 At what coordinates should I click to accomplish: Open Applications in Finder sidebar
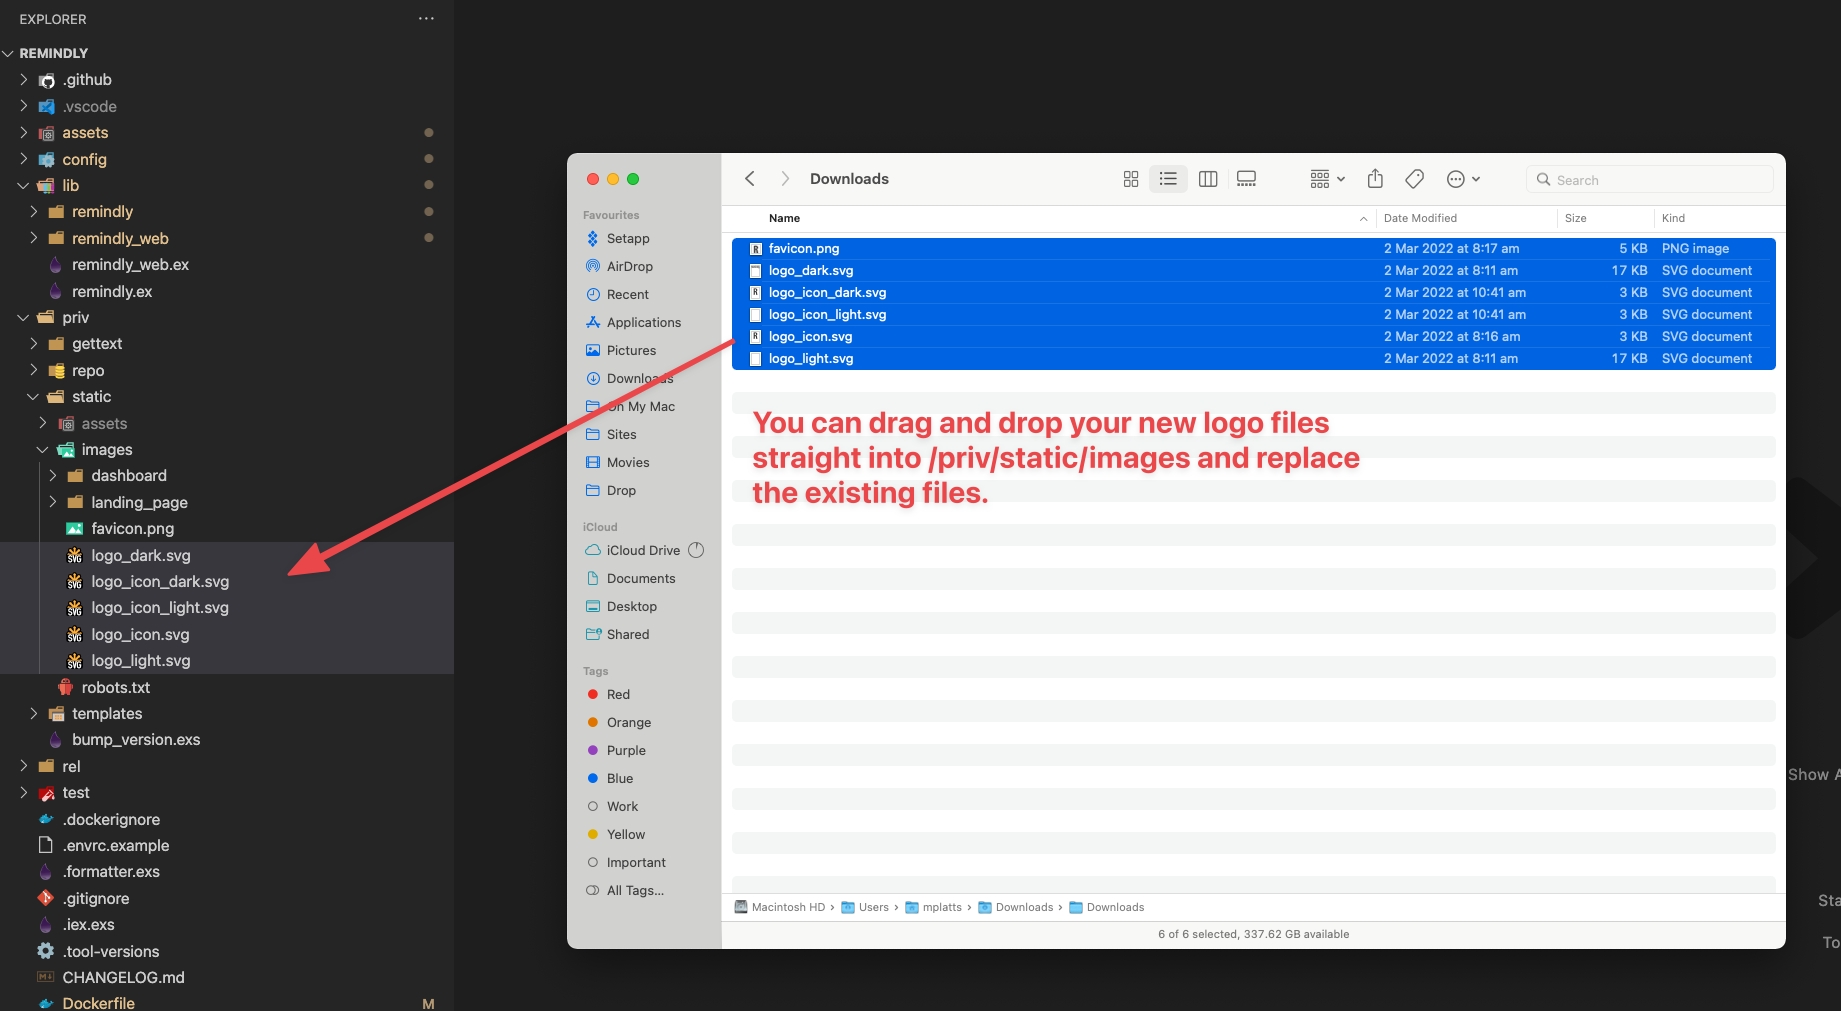coord(643,323)
